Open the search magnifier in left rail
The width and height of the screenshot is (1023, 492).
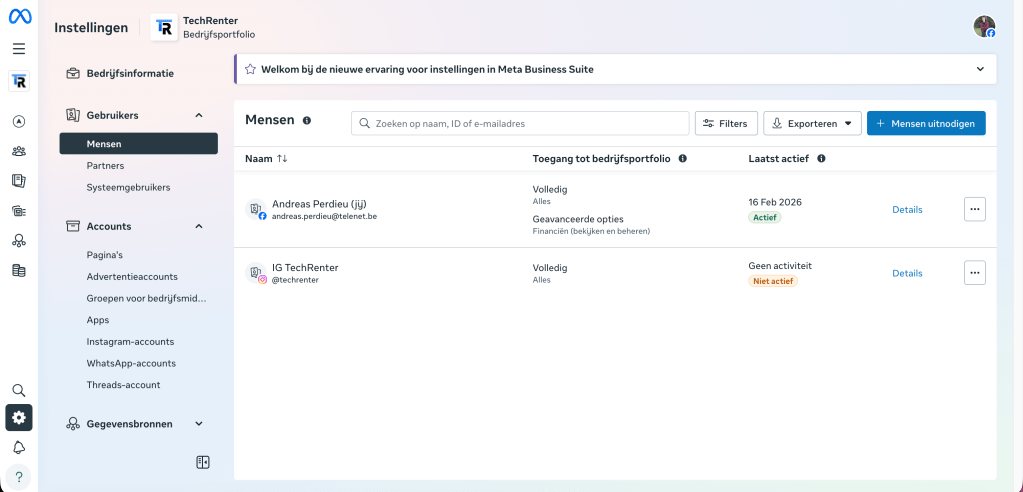[19, 390]
